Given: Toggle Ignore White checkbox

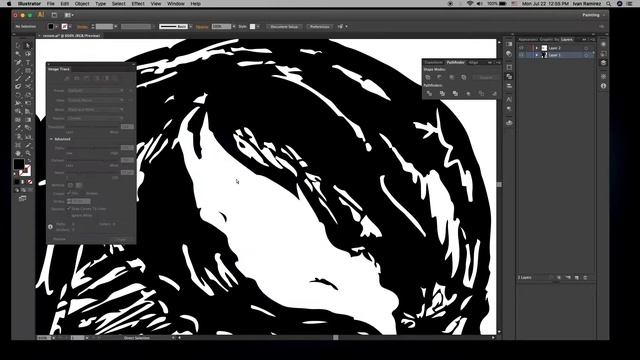Looking at the screenshot, I should point(69,215).
